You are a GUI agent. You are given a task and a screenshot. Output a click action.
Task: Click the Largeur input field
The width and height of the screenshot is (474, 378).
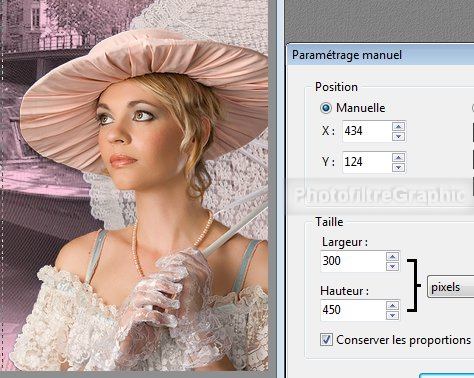point(353,261)
